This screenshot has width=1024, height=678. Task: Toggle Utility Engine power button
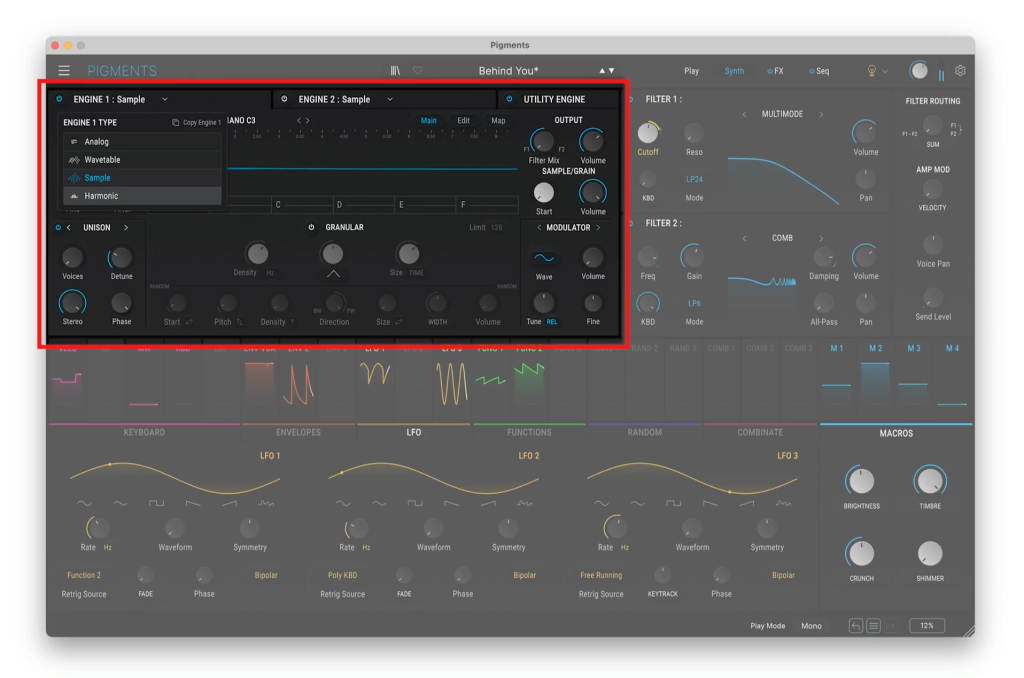(509, 99)
